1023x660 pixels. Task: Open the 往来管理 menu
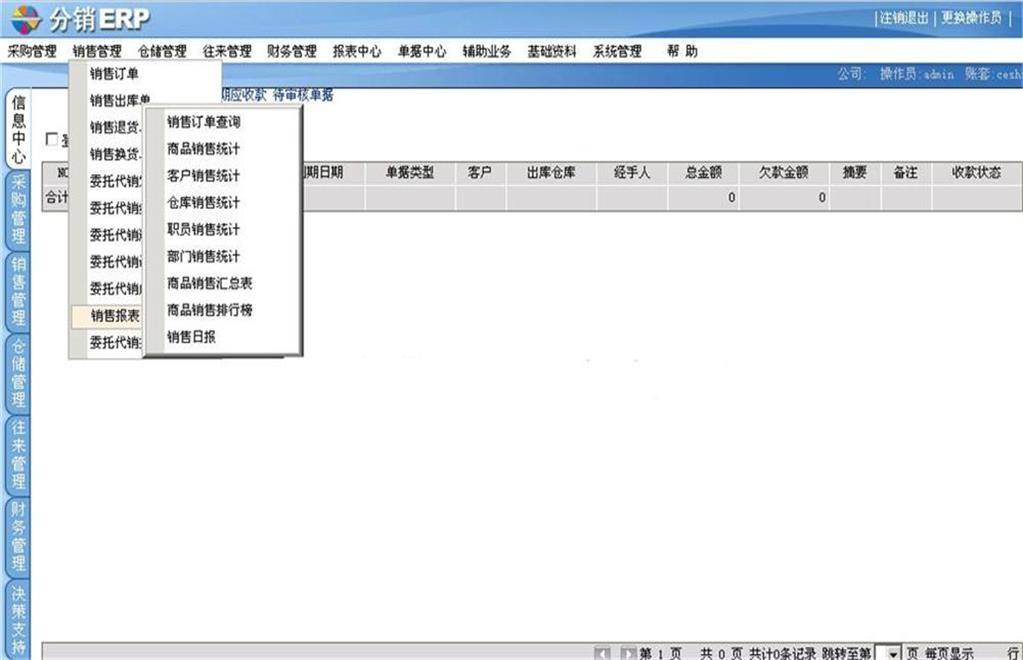tap(227, 52)
